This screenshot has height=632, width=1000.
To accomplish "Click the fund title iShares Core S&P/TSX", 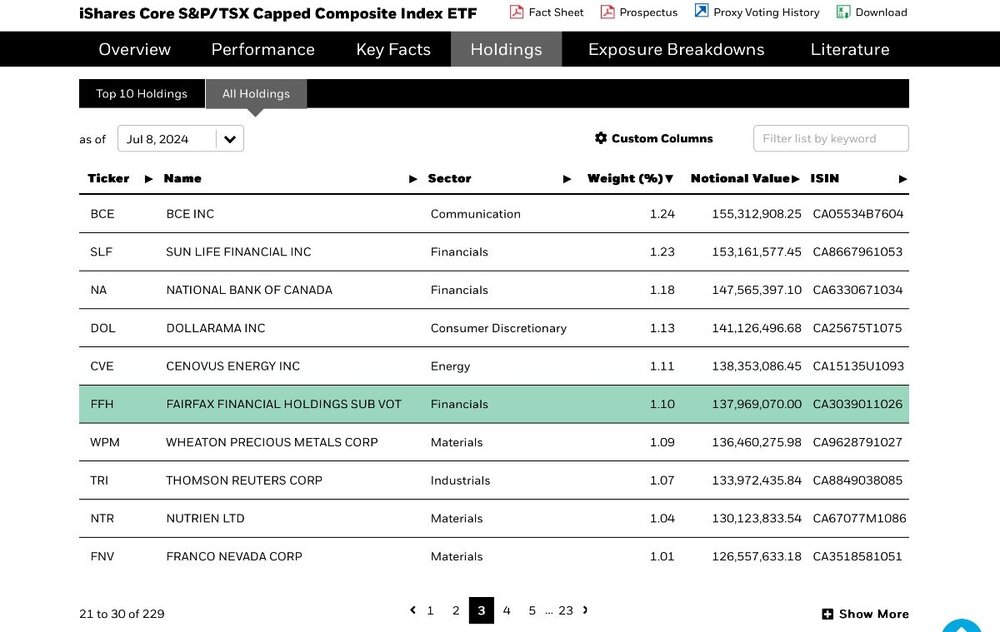I will (x=277, y=13).
